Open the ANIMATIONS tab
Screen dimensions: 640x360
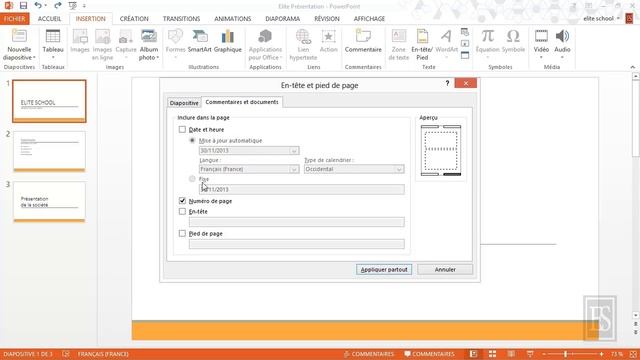coord(233,19)
